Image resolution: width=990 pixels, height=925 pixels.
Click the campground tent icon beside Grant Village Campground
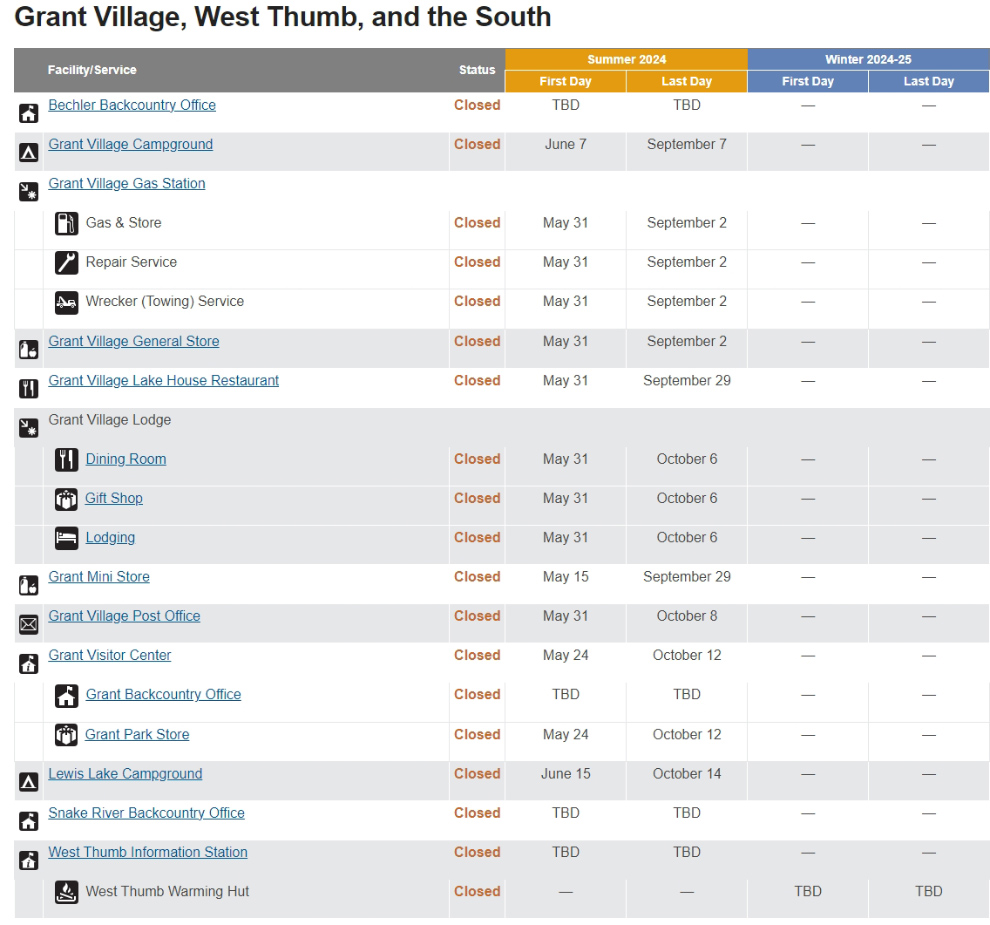click(28, 153)
